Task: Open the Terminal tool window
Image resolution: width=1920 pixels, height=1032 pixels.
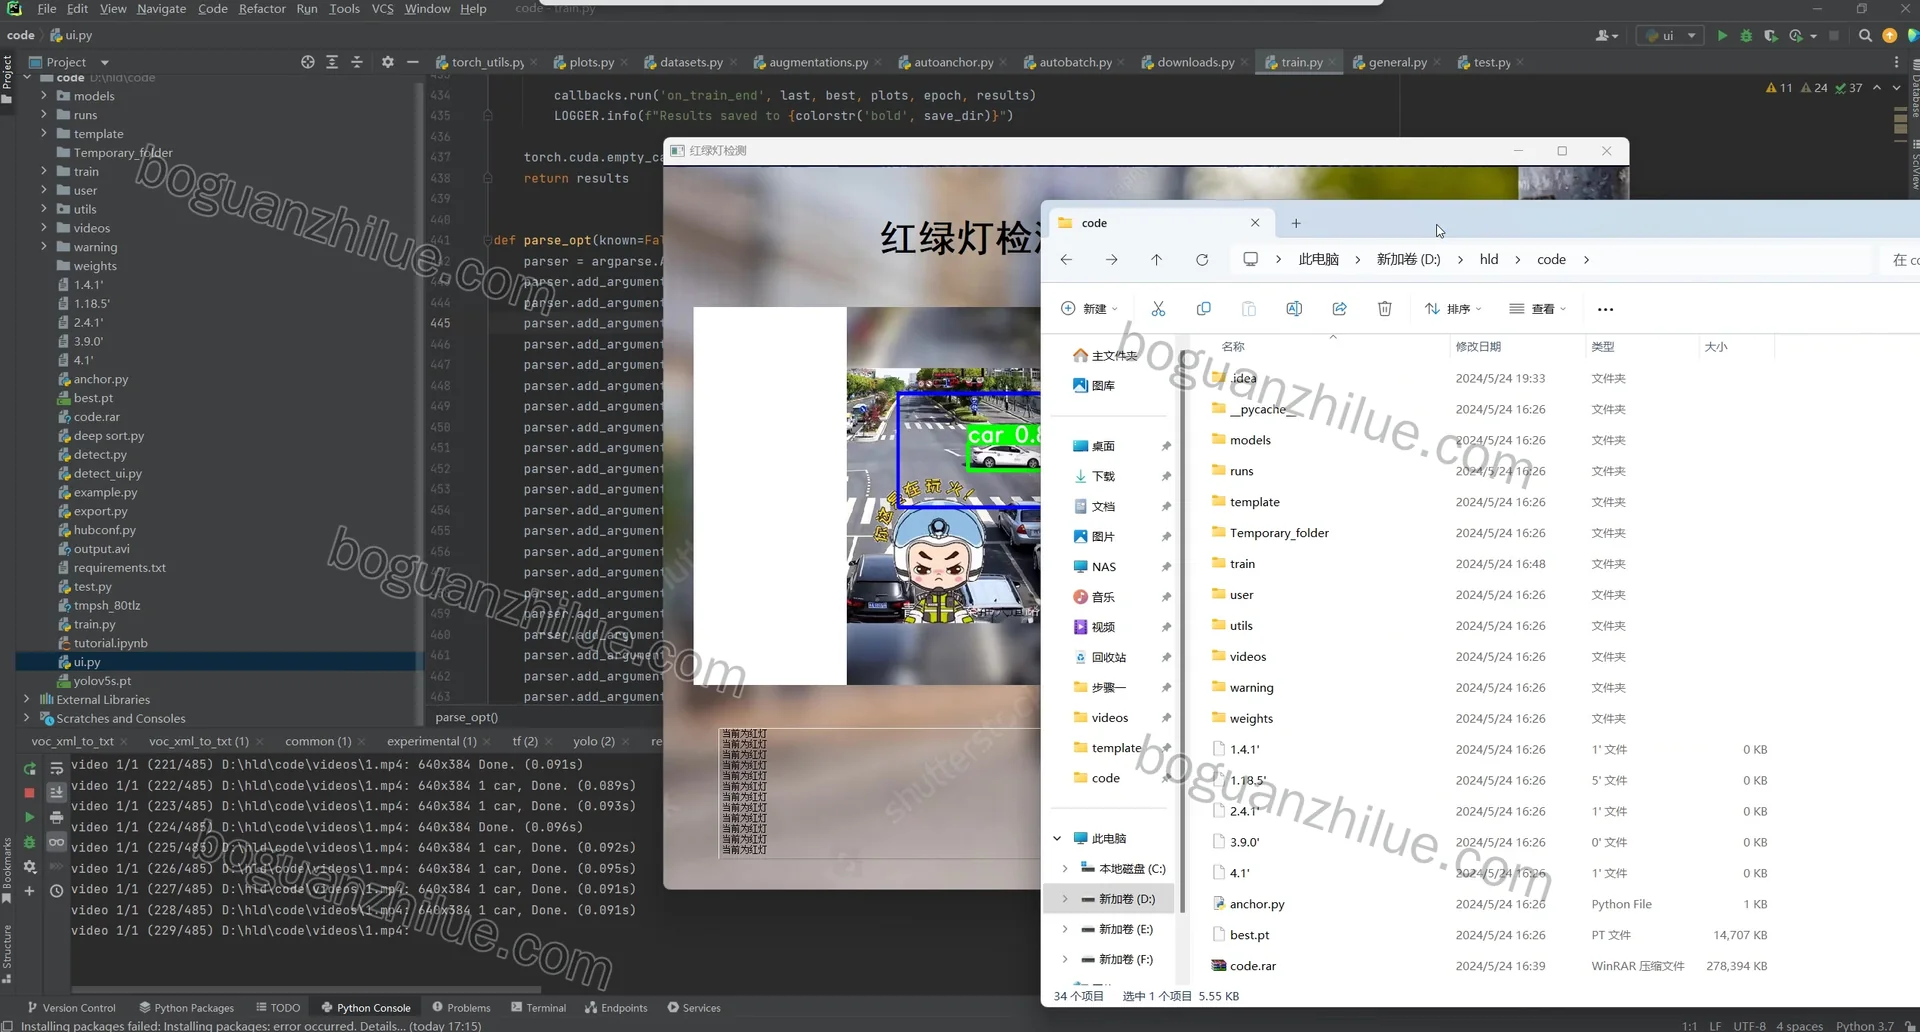Action: click(538, 1007)
